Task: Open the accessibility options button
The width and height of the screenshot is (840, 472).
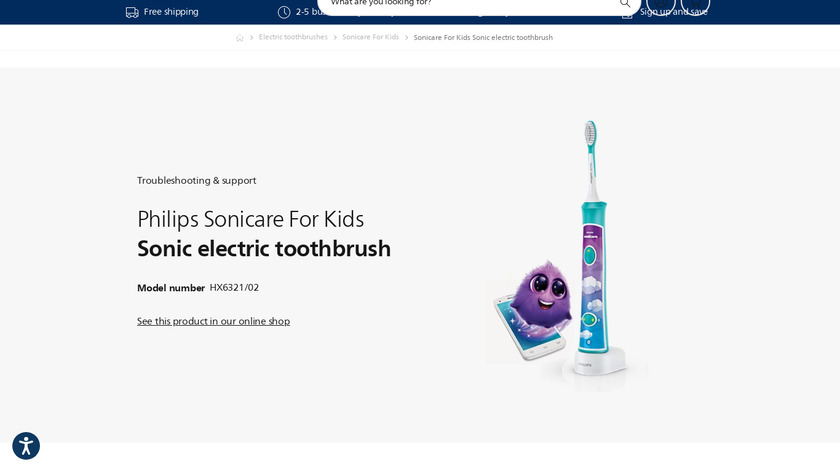Action: tap(26, 446)
